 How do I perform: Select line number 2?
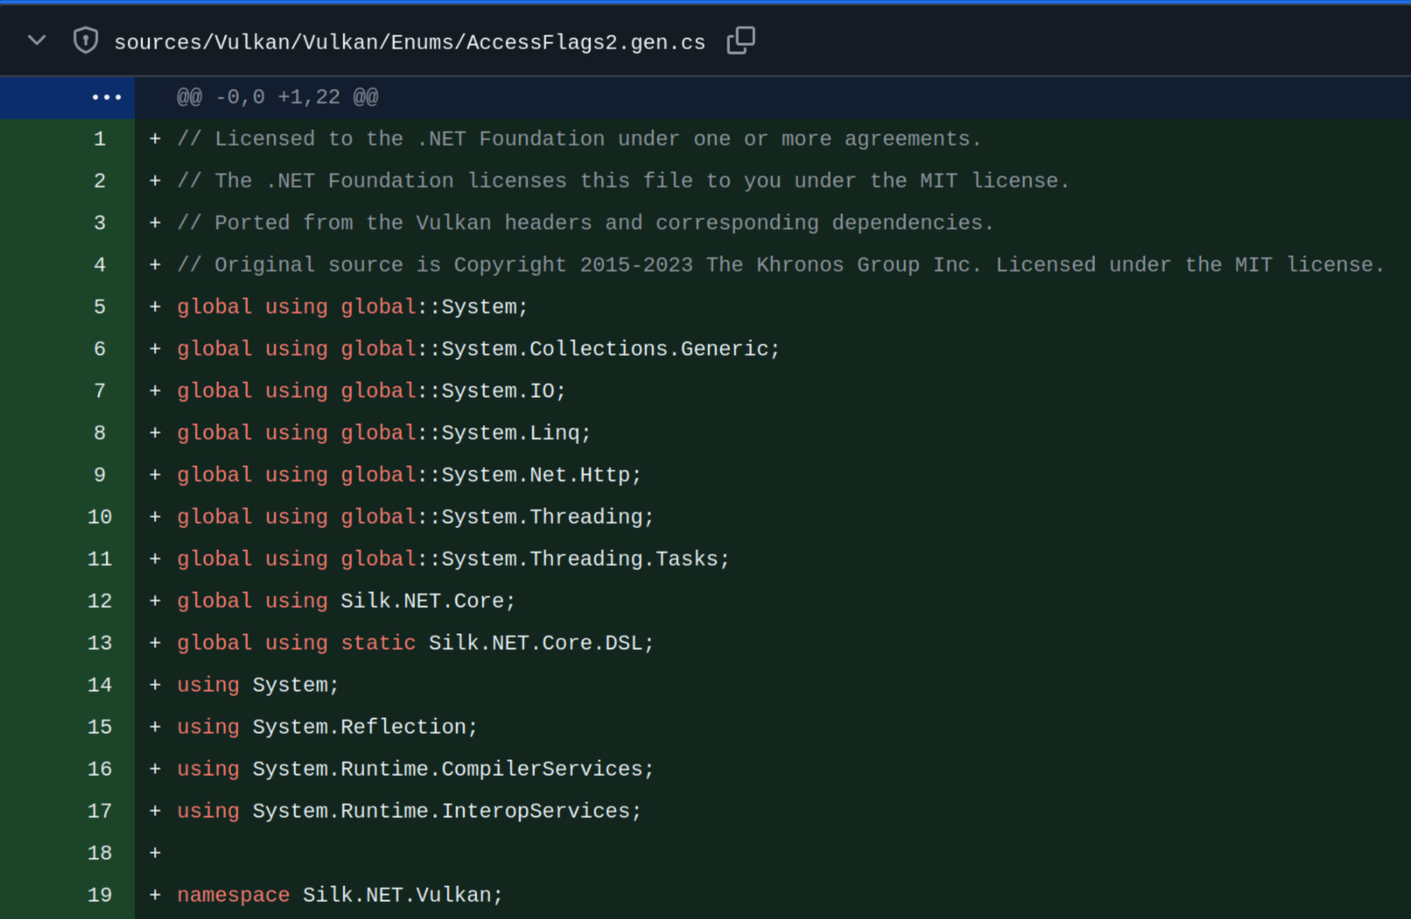[x=99, y=181]
